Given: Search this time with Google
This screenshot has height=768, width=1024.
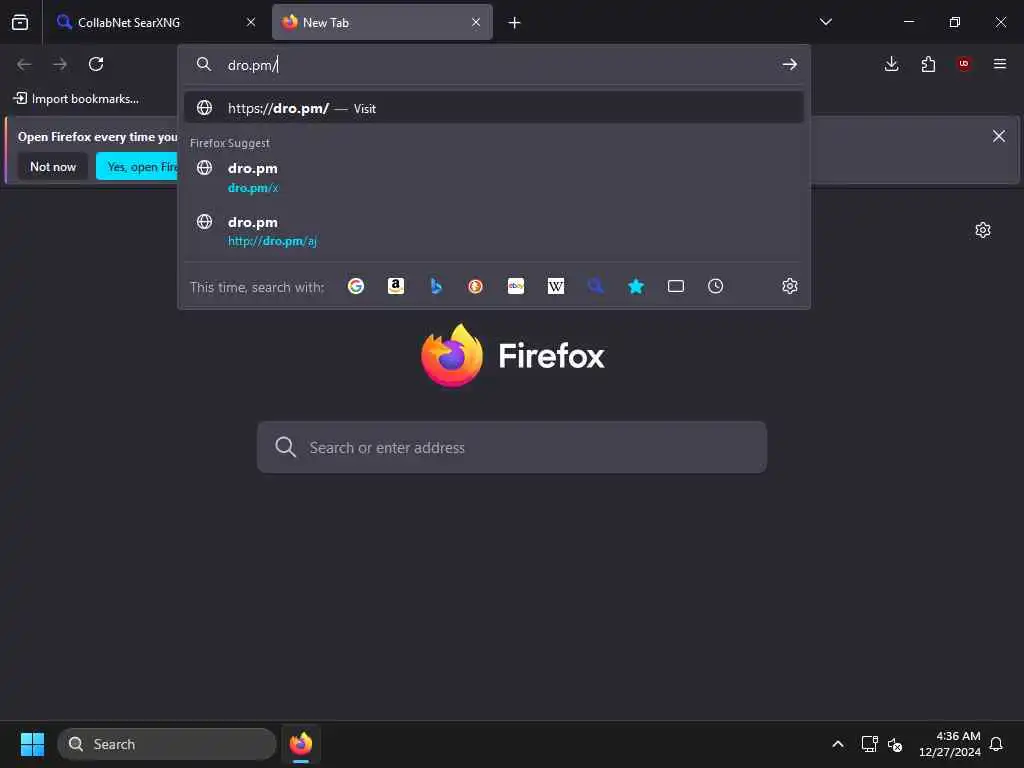Looking at the screenshot, I should point(356,286).
